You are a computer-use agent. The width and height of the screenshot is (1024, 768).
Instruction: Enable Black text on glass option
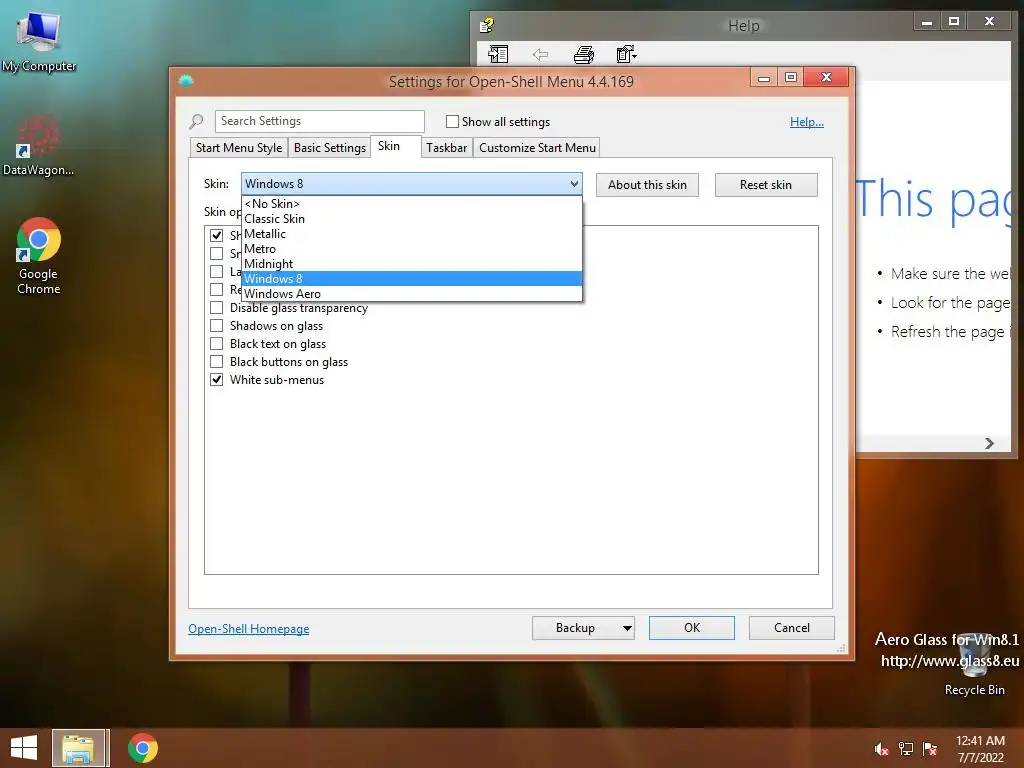[x=216, y=344]
